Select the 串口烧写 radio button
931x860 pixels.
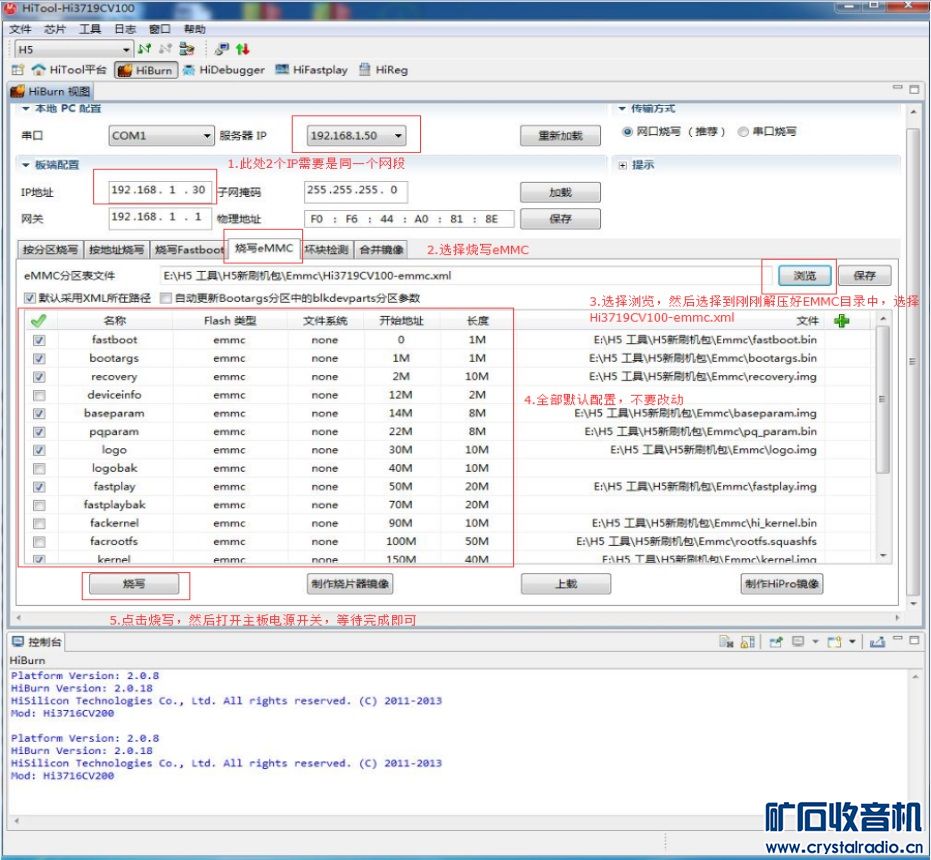coord(743,132)
